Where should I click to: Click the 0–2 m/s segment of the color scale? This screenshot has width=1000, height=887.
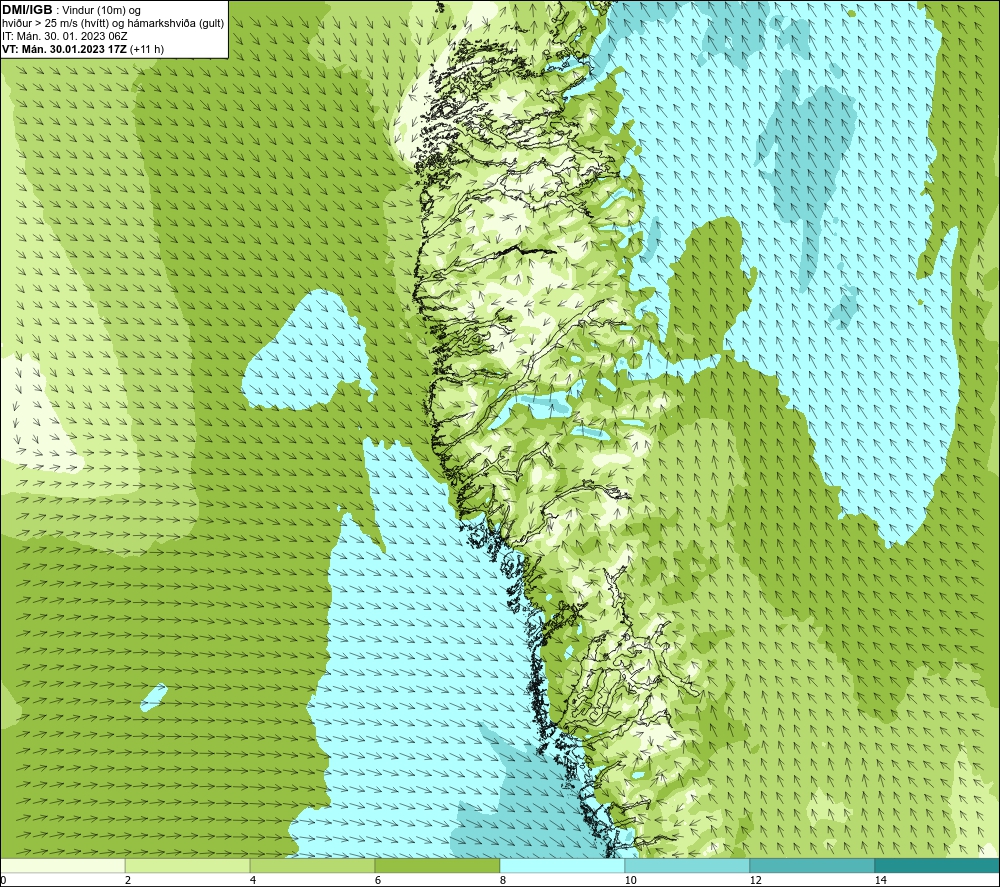(x=62, y=865)
